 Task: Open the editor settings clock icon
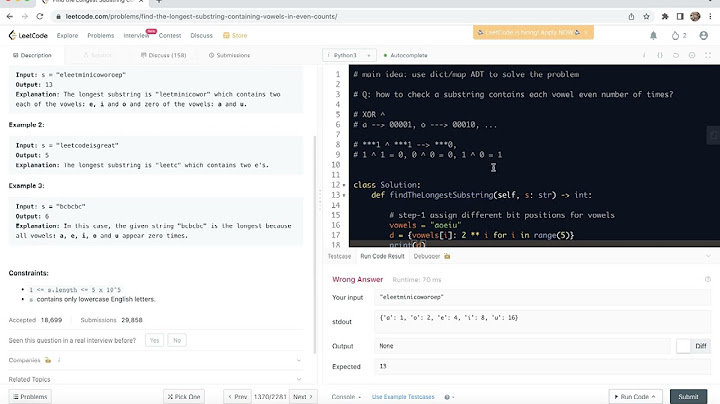(692, 55)
